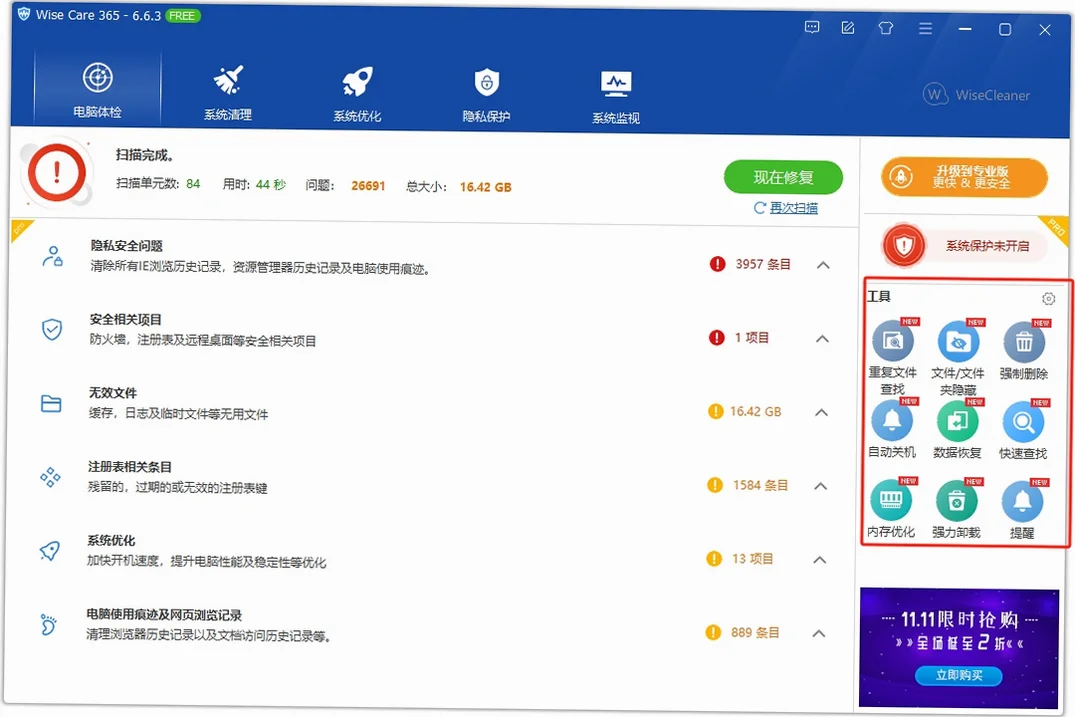Click the 16.42 GB value in 无效文件 row
The image size is (1075, 717).
[756, 411]
